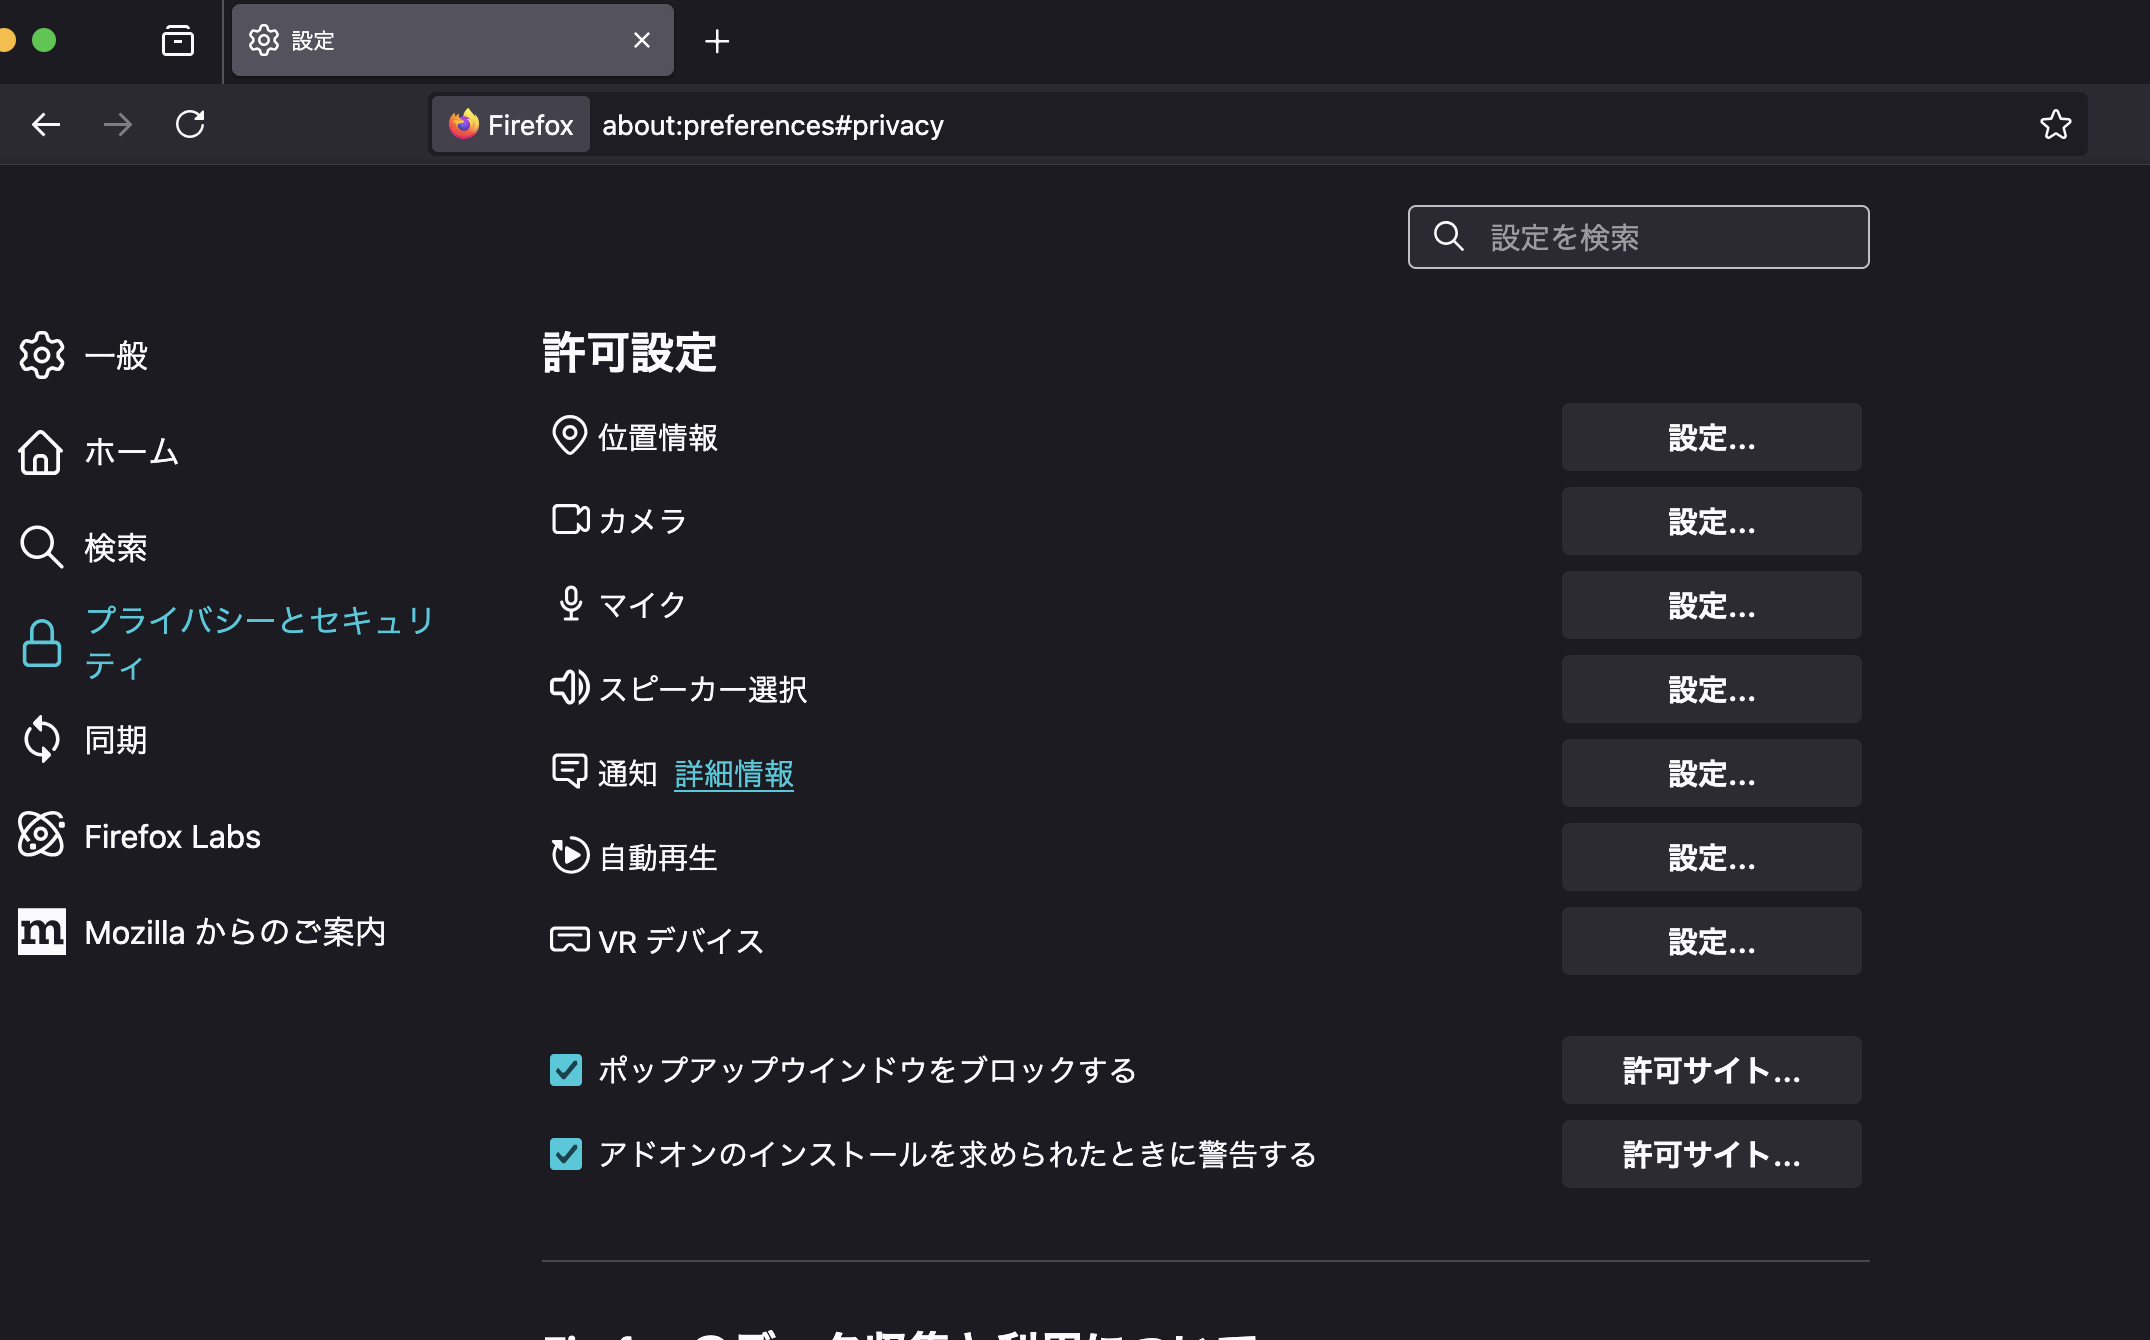
Task: Open Firefox Labs via flask icon
Action: pyautogui.click(x=41, y=836)
